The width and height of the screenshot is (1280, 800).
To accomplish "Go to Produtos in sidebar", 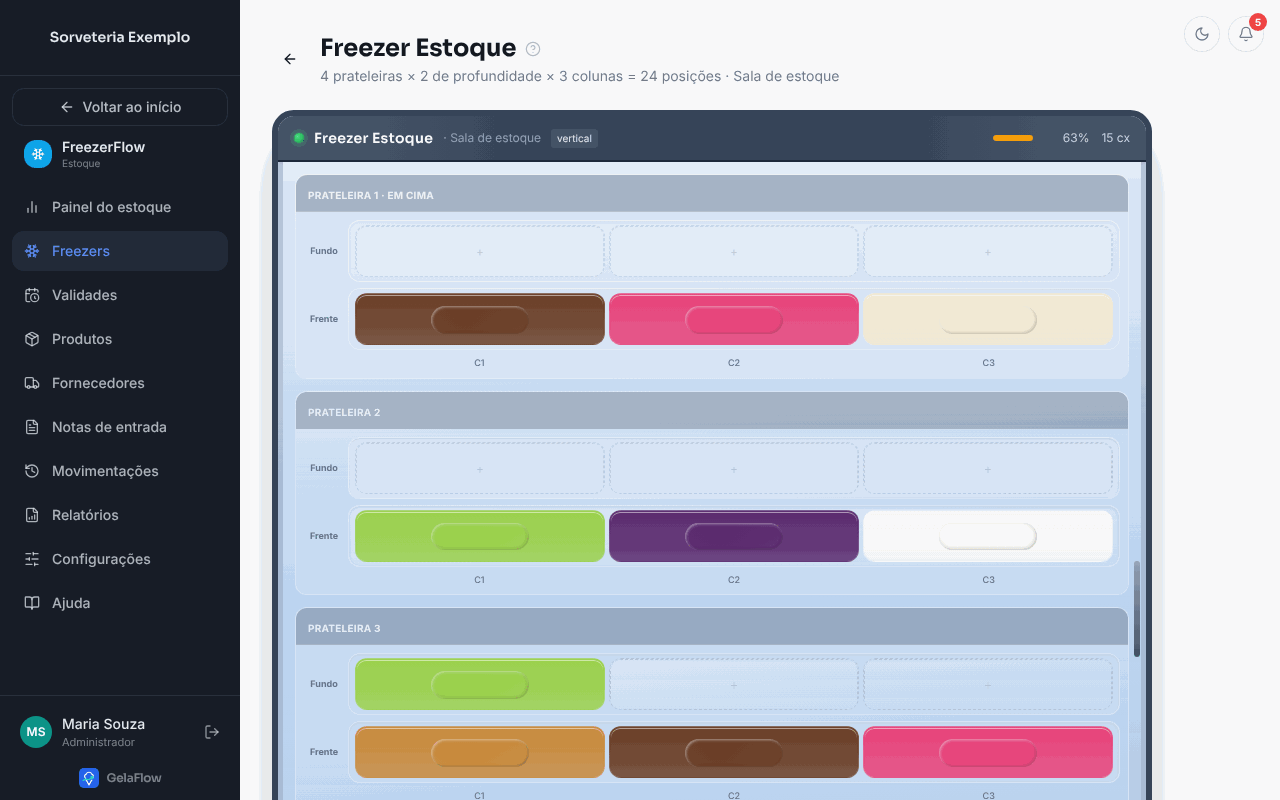I will (x=120, y=339).
